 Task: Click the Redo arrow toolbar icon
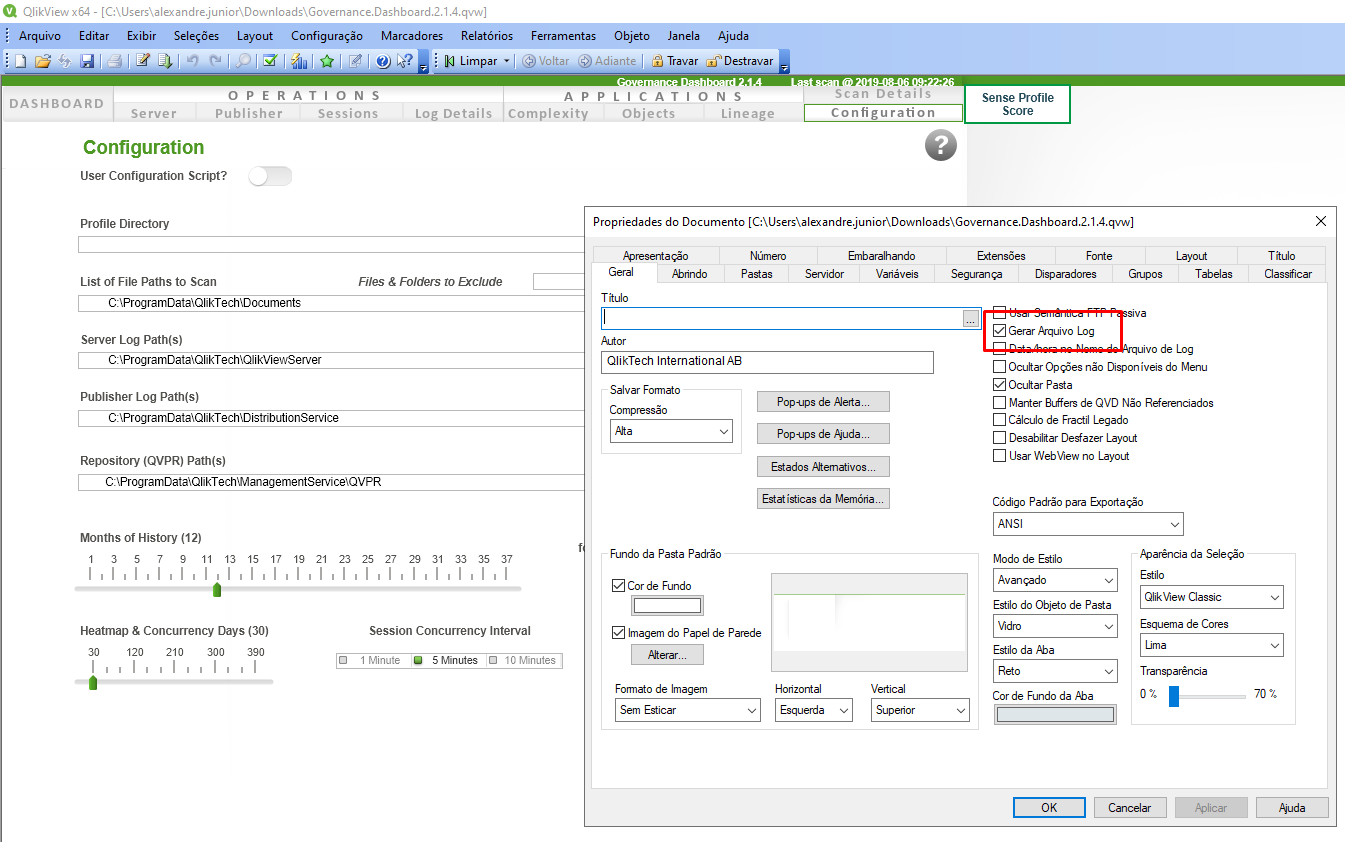pos(215,61)
